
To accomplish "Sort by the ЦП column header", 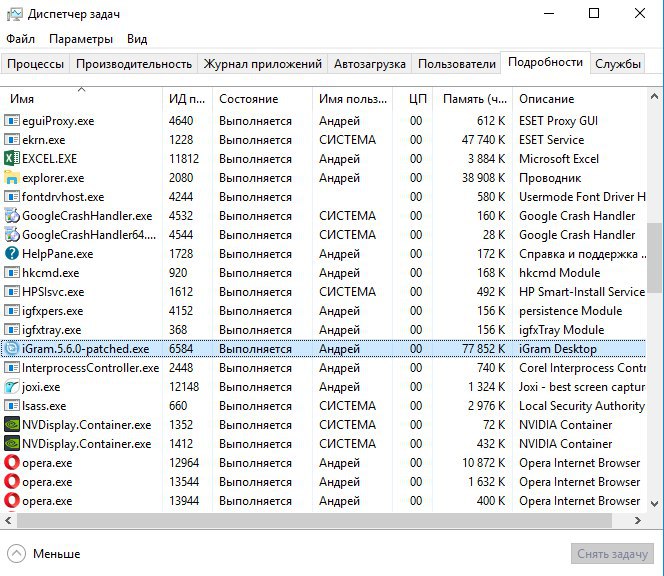I will coord(413,99).
